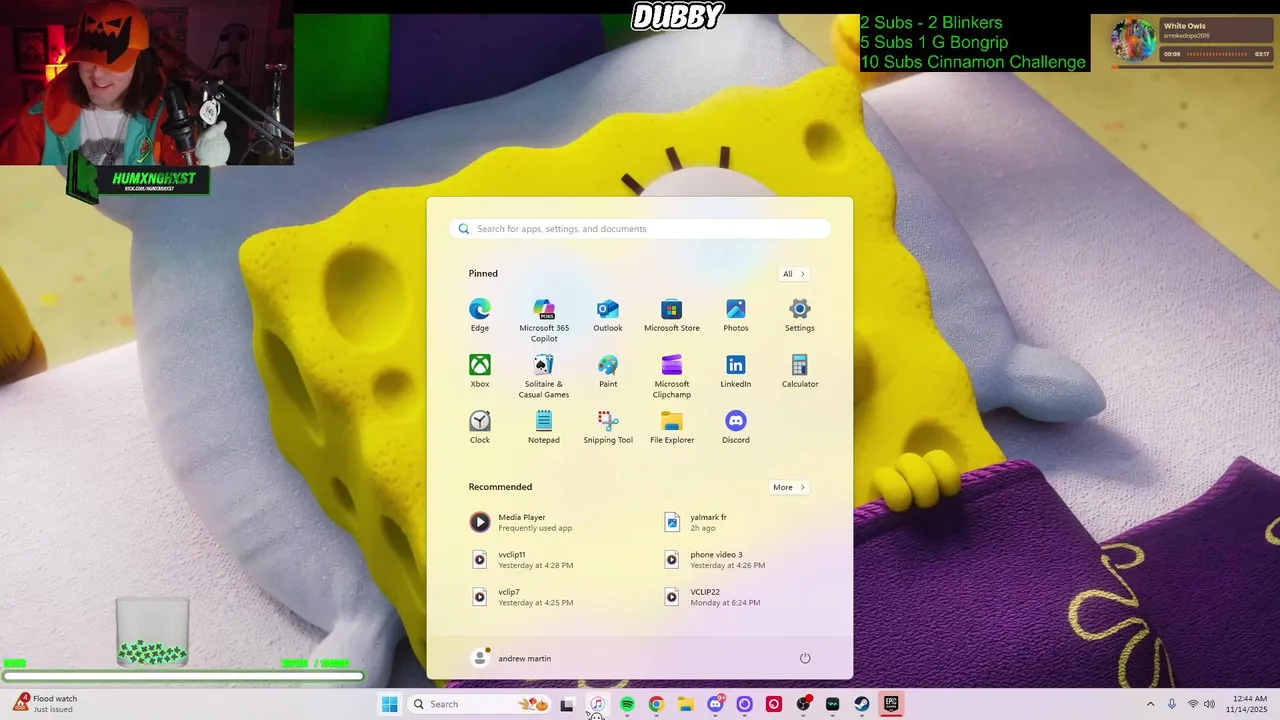Viewport: 1280px width, 720px height.
Task: Show hidden icons tray chevron
Action: (1150, 704)
